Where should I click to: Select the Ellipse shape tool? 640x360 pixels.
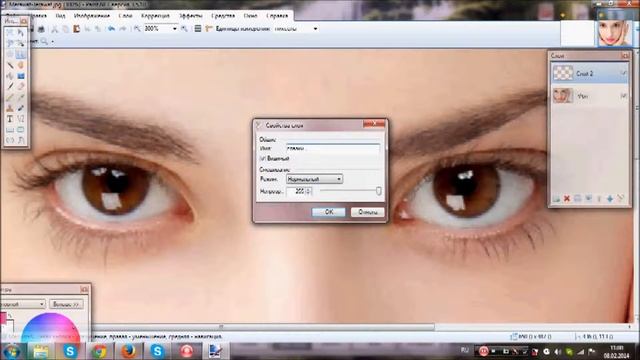(x=10, y=140)
